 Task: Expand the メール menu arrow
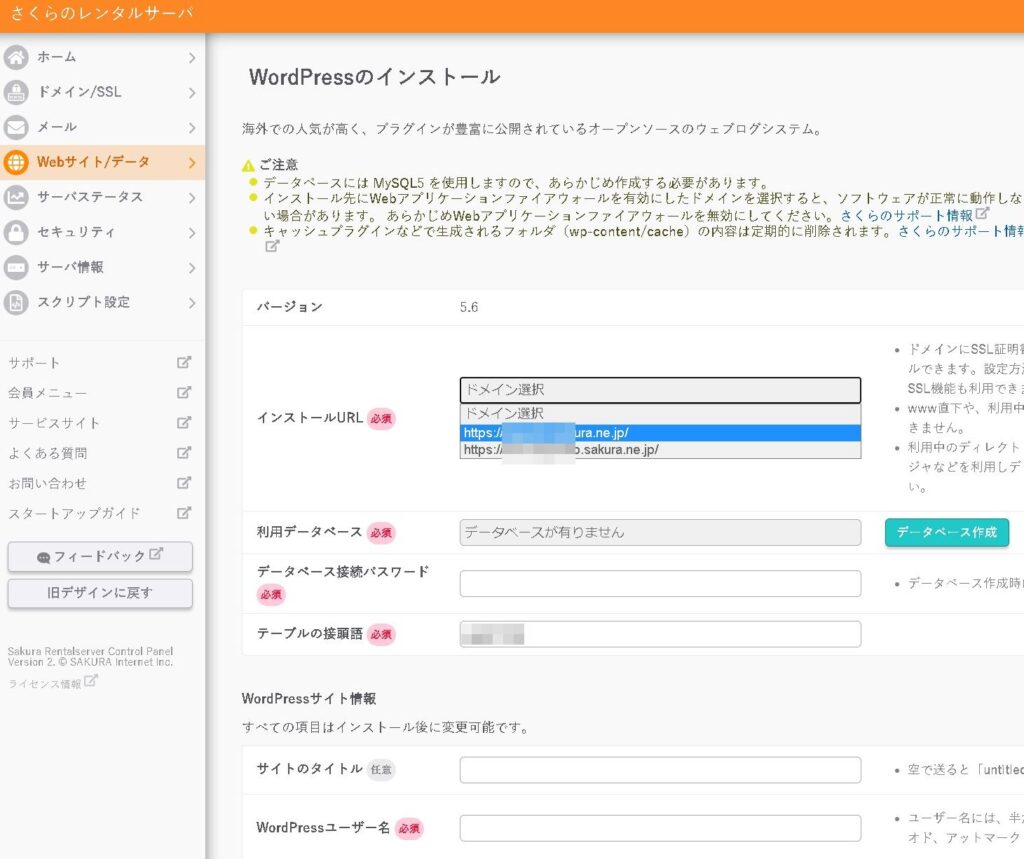tap(191, 127)
